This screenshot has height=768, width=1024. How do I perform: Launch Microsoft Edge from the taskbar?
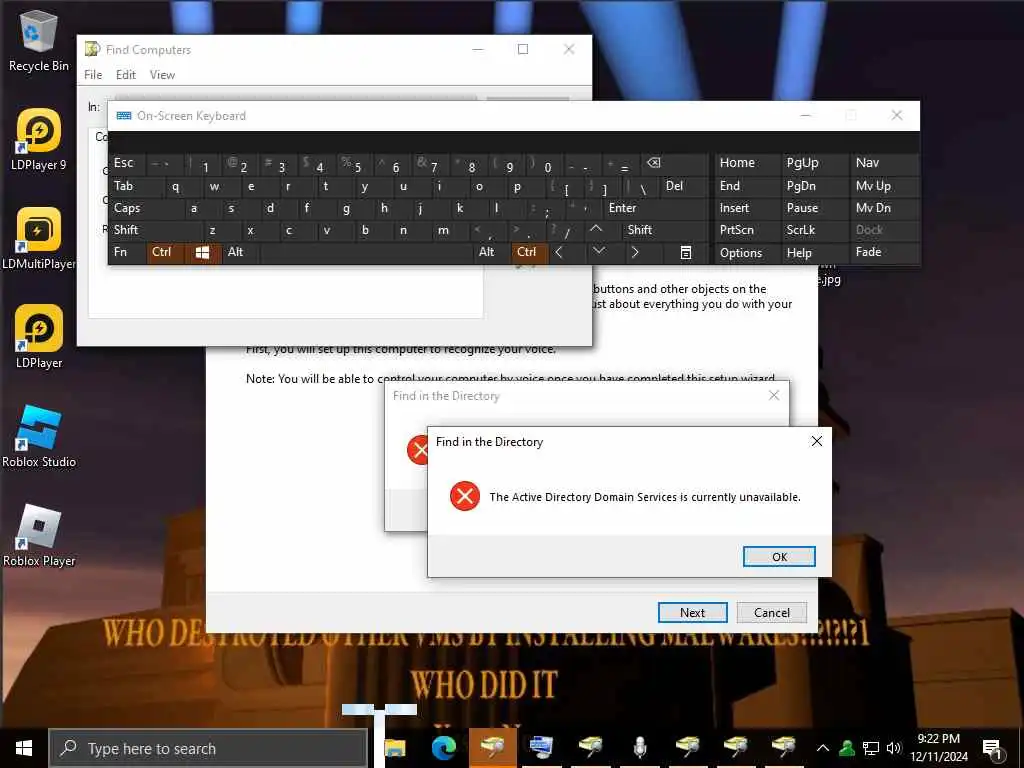(x=443, y=748)
